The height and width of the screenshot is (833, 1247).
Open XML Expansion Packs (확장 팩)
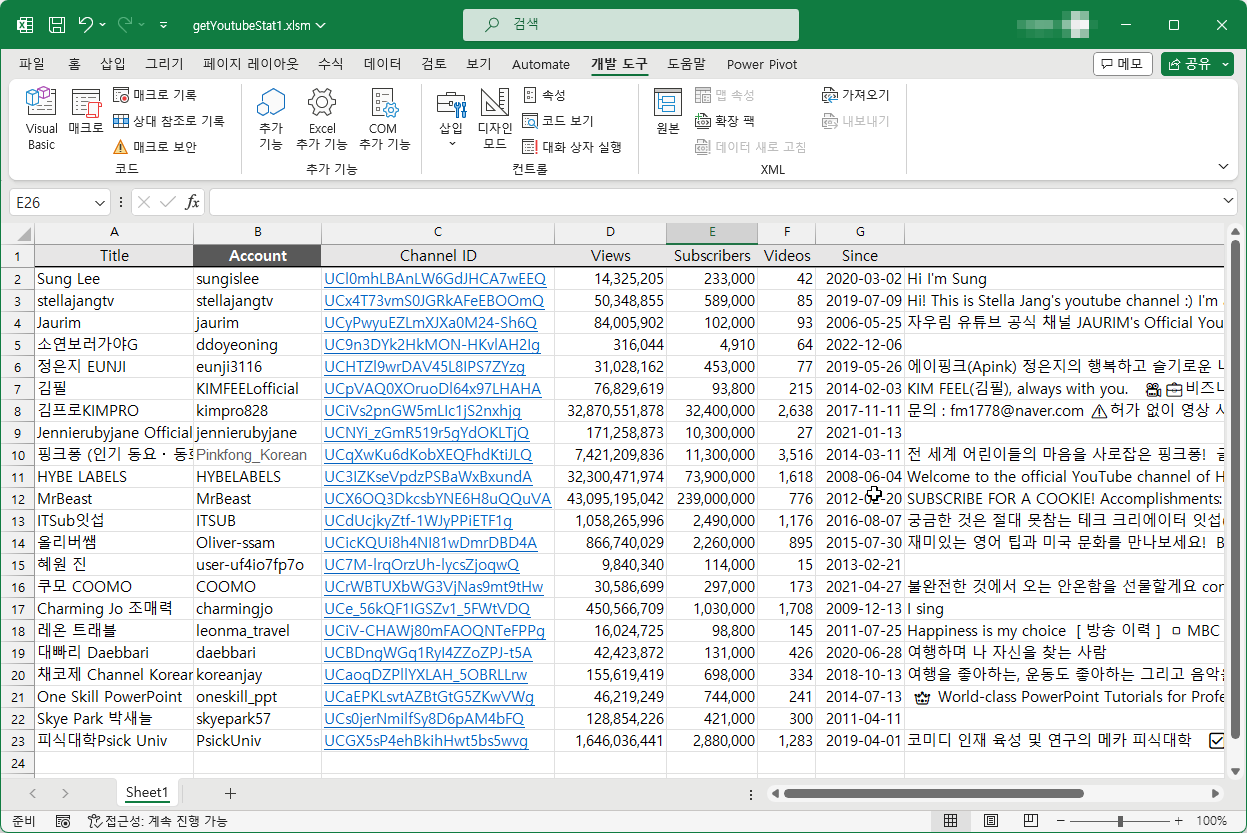[725, 121]
